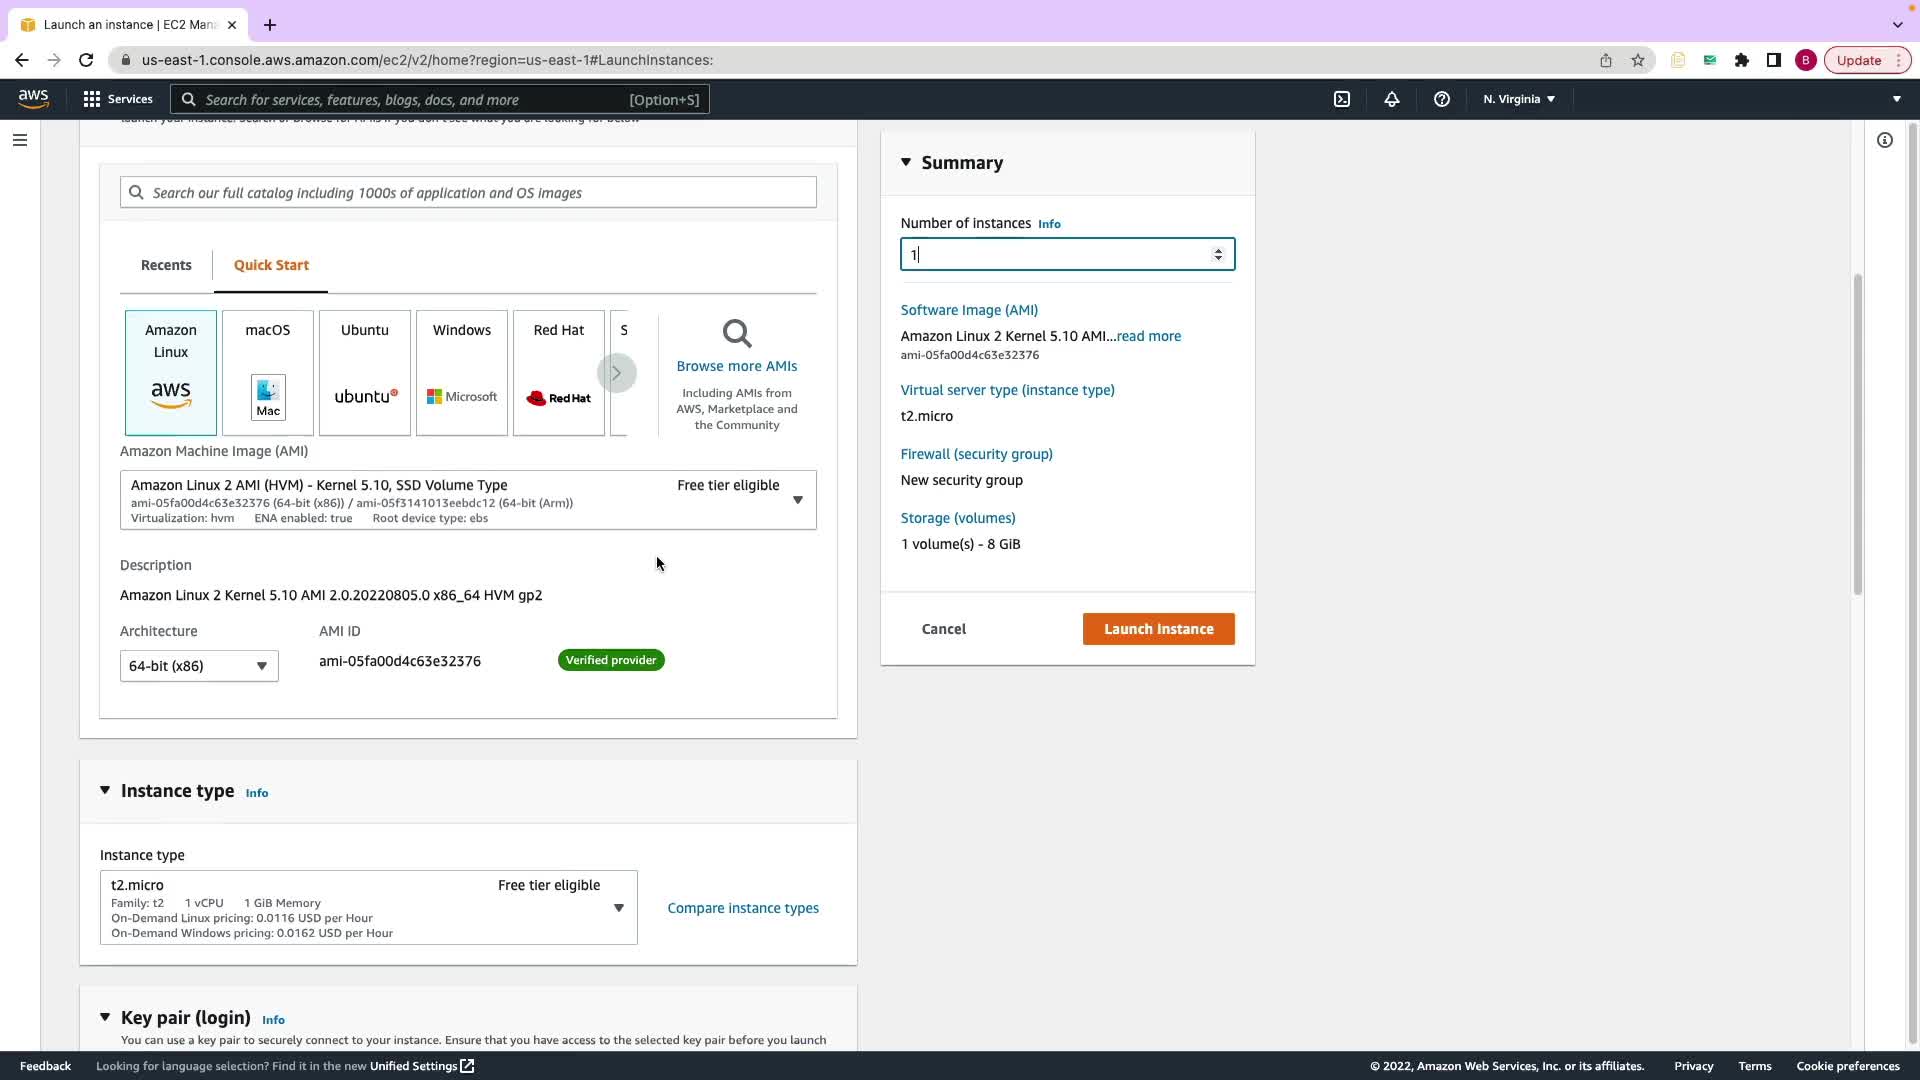The height and width of the screenshot is (1080, 1920).
Task: Open Compare instance types link
Action: [x=743, y=908]
